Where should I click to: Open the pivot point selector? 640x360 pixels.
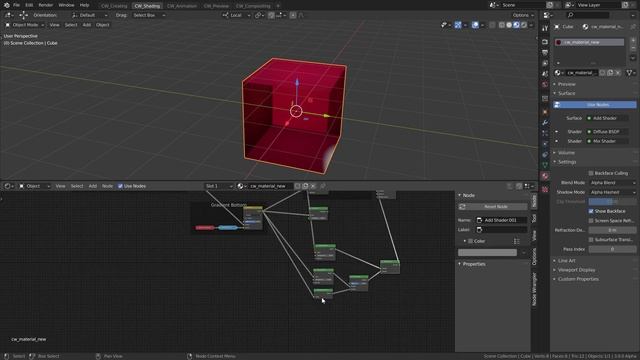click(x=259, y=15)
